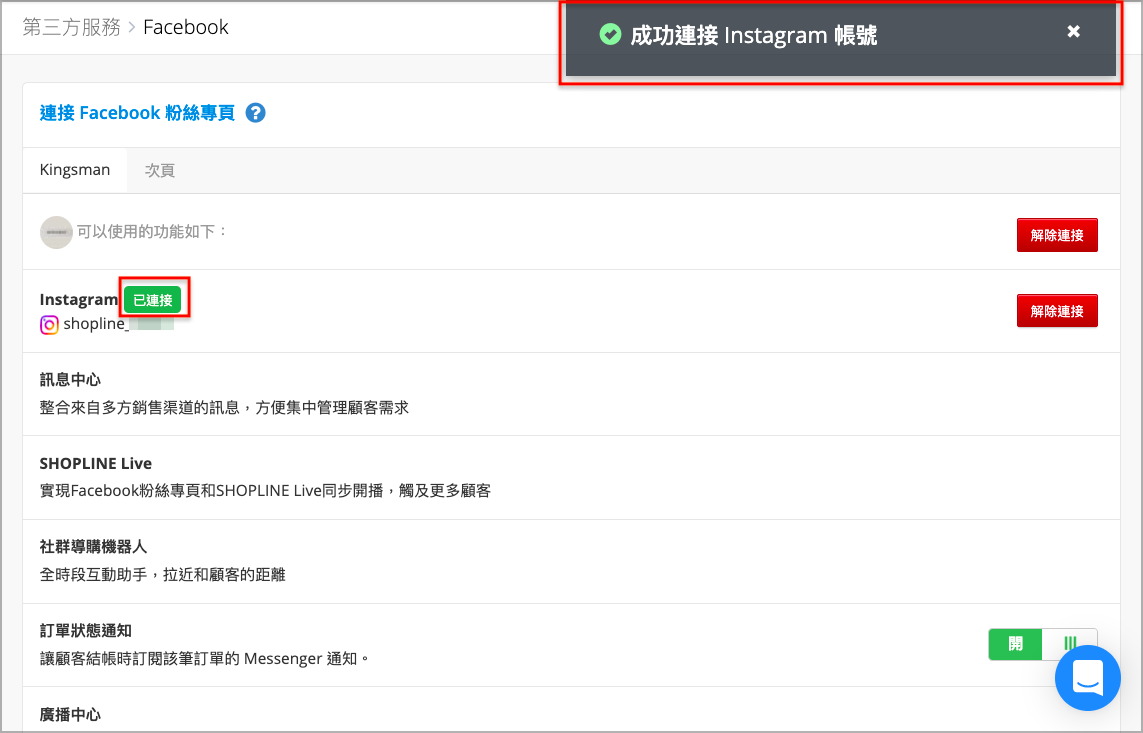Dismiss the Instagram success notification

click(x=1073, y=31)
